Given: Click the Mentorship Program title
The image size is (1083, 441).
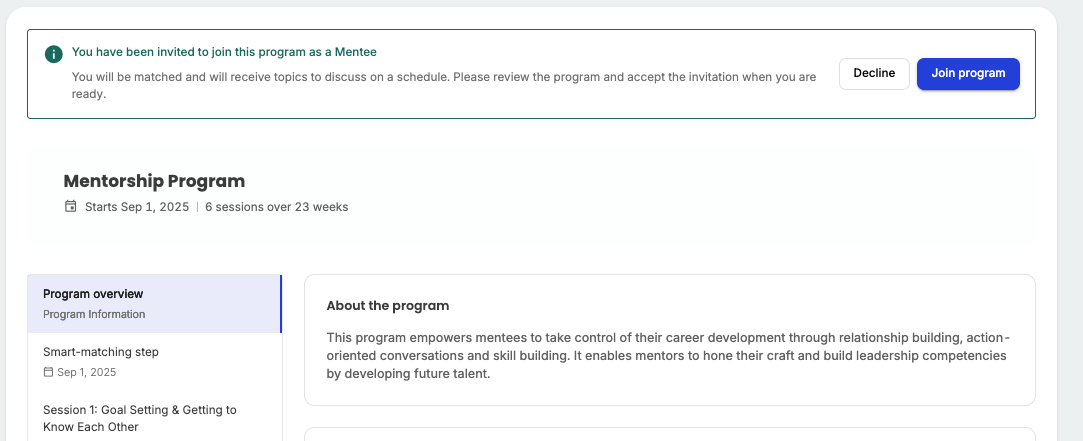Looking at the screenshot, I should point(154,181).
